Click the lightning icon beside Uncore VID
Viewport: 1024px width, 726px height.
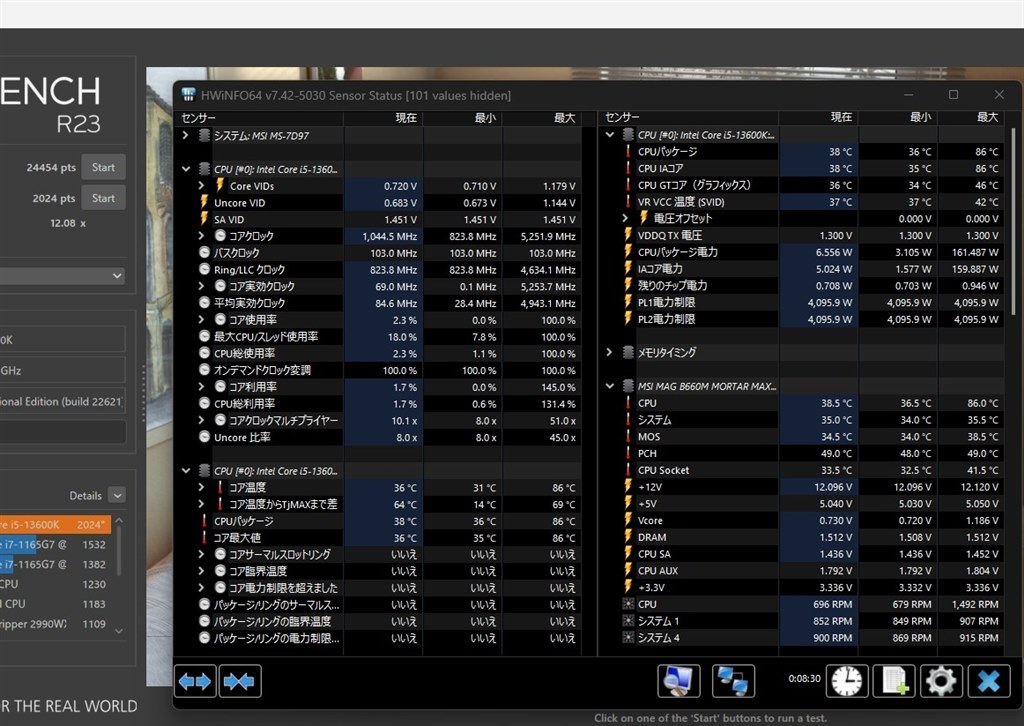point(204,202)
